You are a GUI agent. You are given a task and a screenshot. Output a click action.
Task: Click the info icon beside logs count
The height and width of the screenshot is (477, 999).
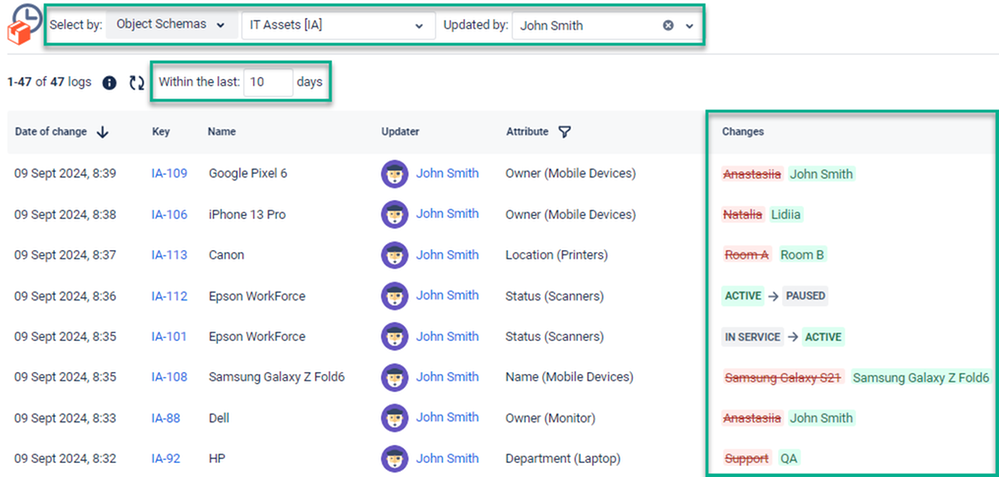(110, 82)
